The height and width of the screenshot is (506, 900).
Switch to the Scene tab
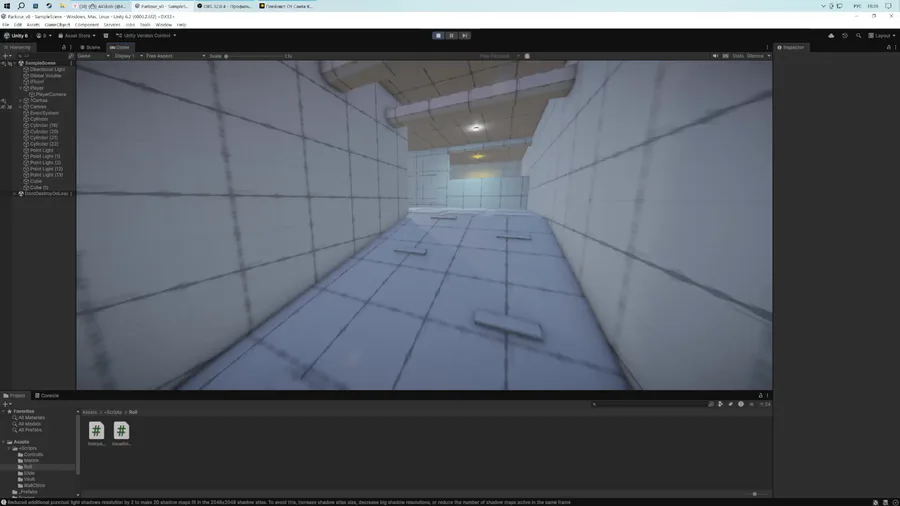90,48
